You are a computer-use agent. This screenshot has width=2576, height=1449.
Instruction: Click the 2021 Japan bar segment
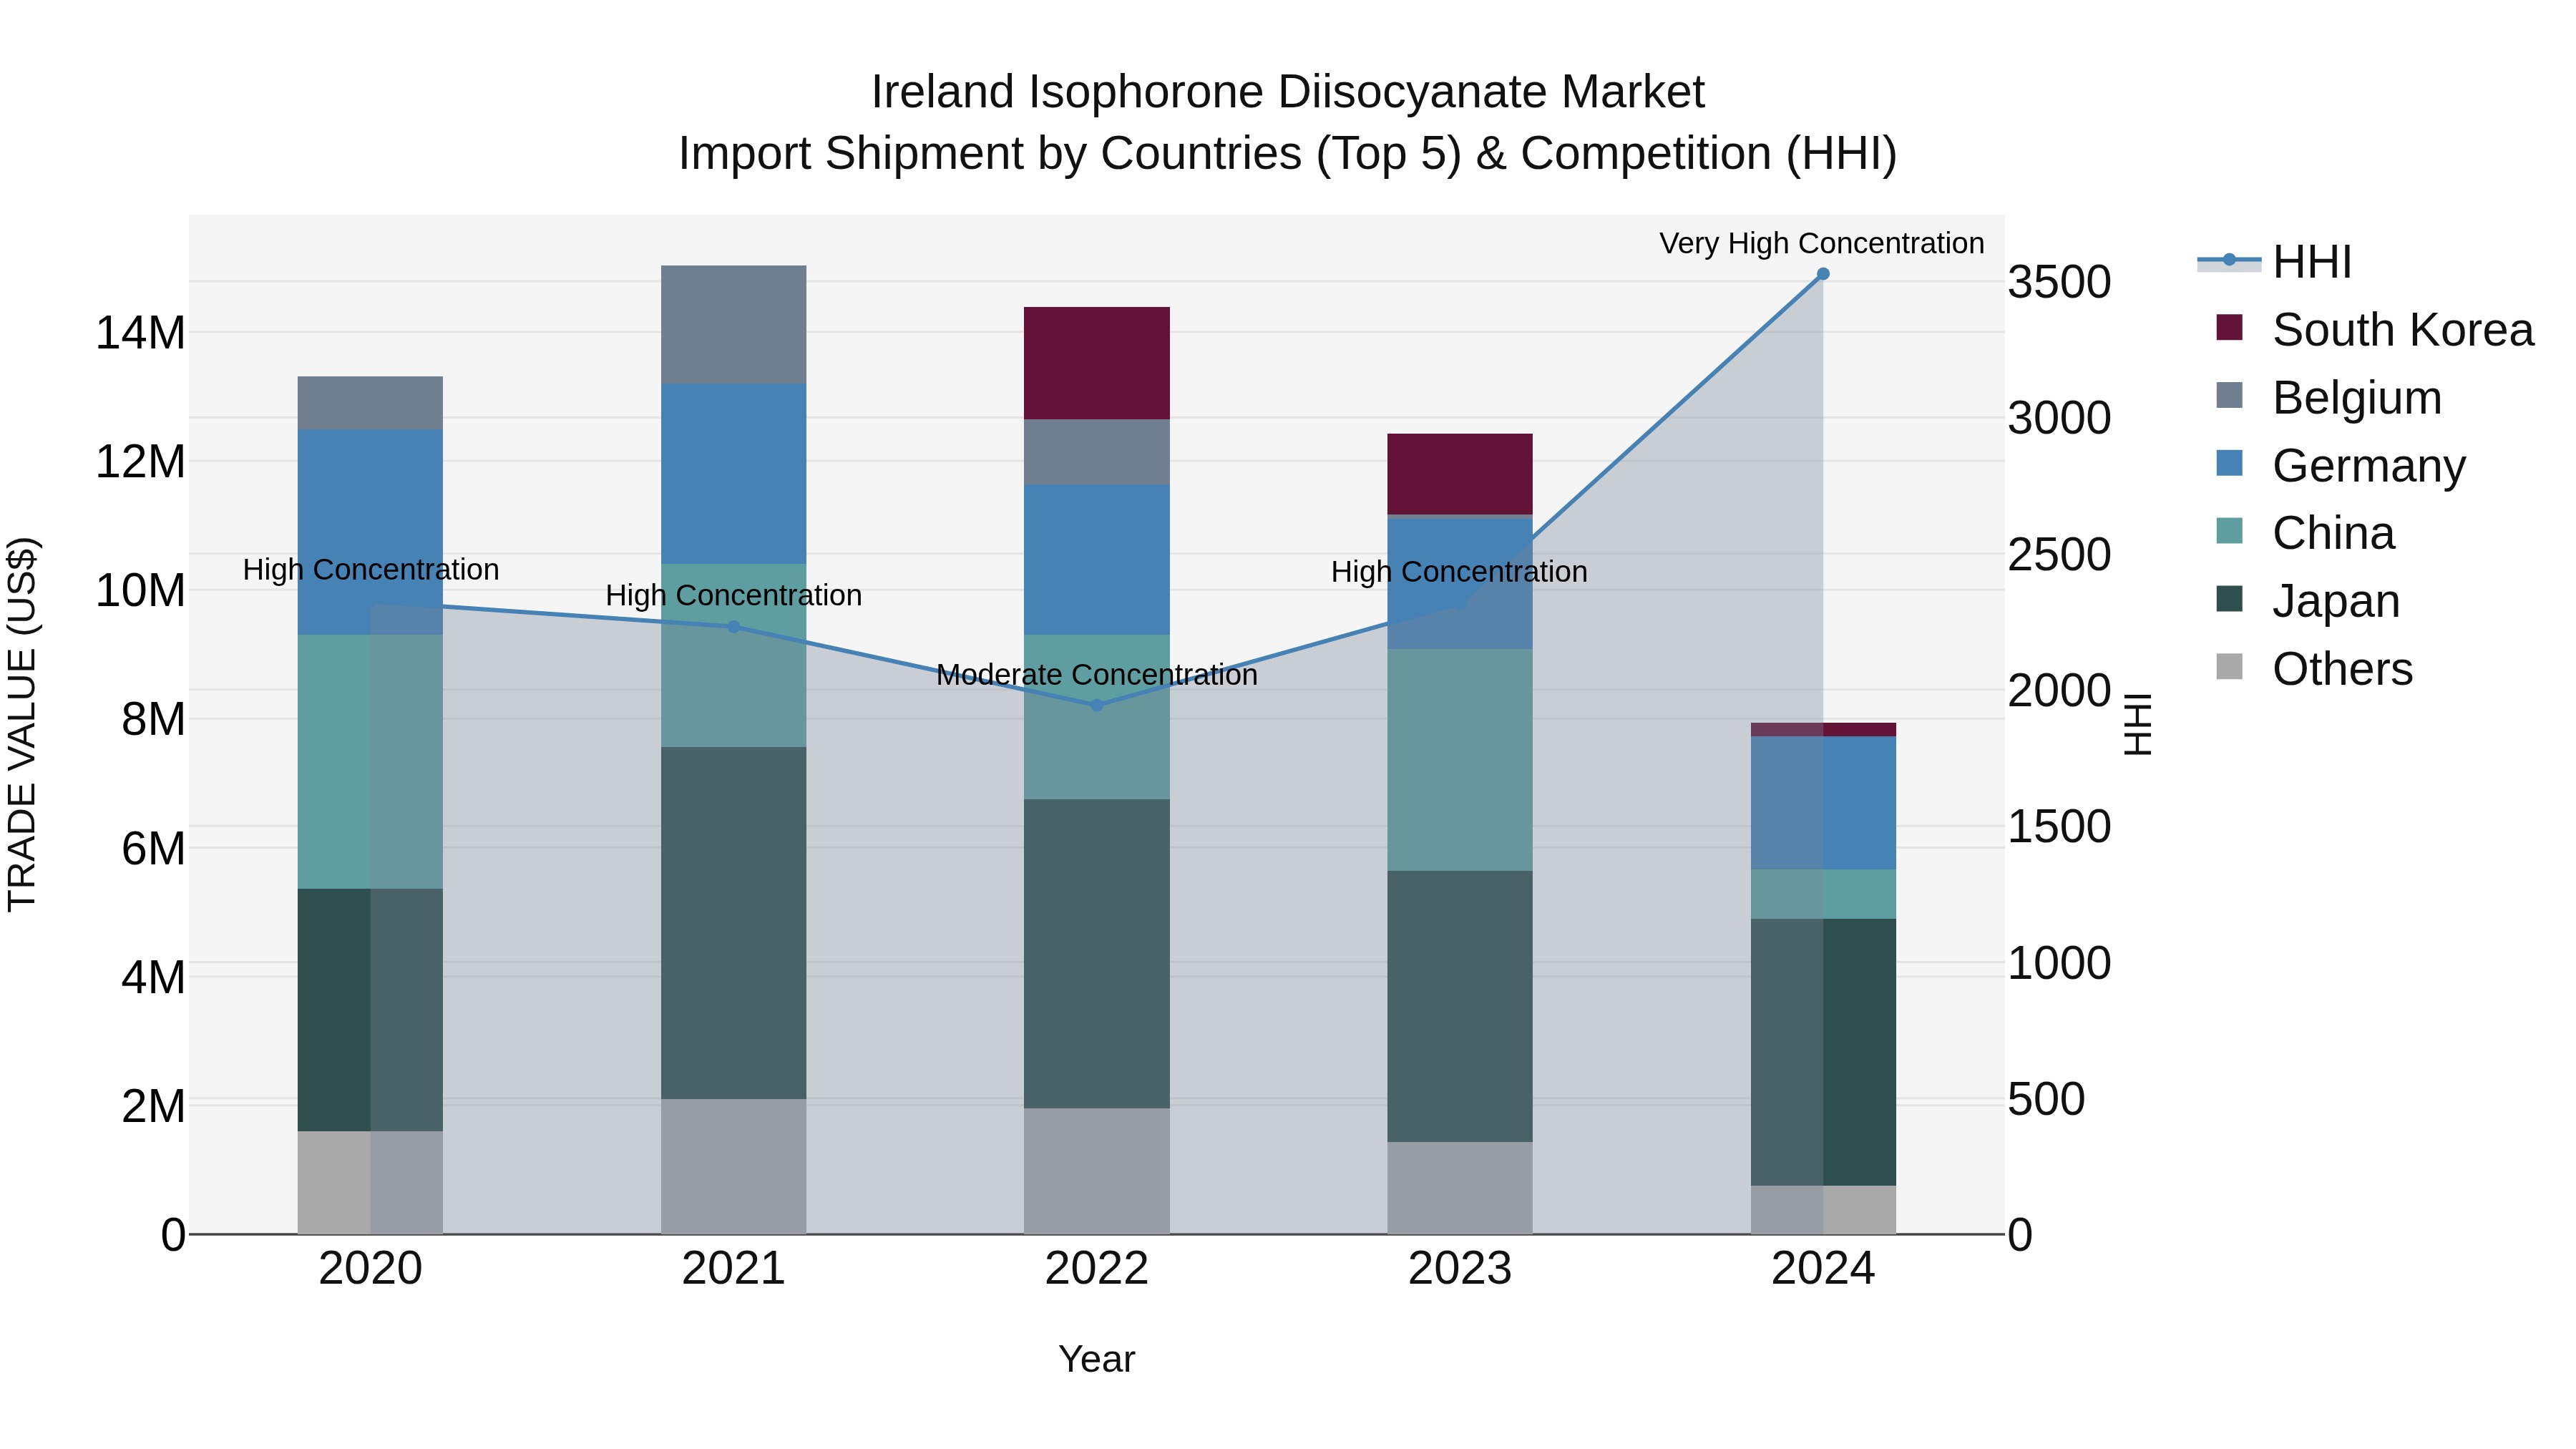click(734, 923)
